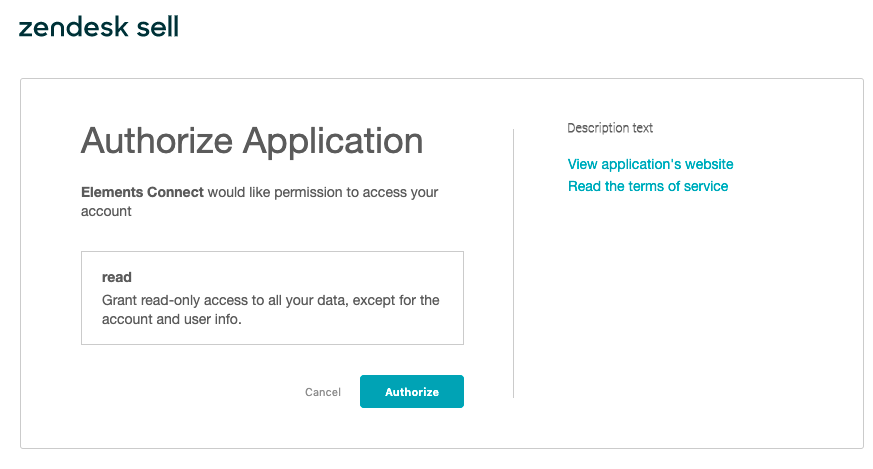
Task: Click the vertical divider between panel columns
Action: pyautogui.click(x=513, y=262)
